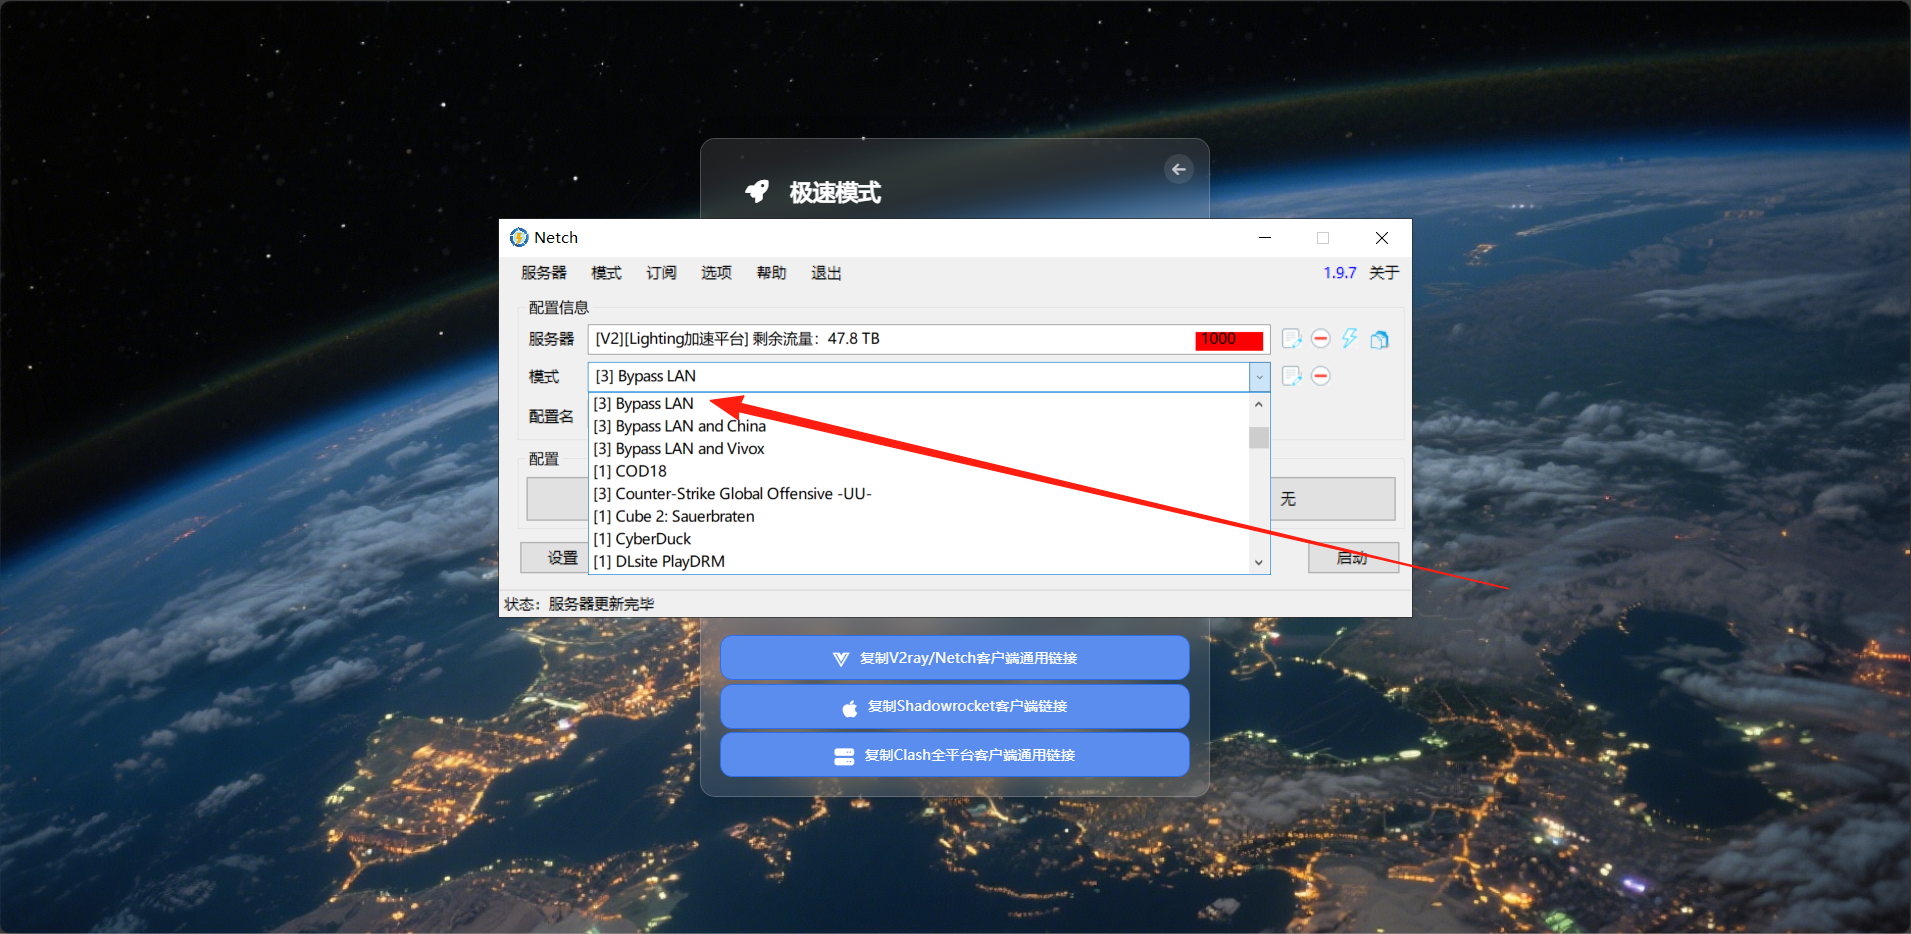1911x934 pixels.
Task: Open the 帮助 menu
Action: 771,273
